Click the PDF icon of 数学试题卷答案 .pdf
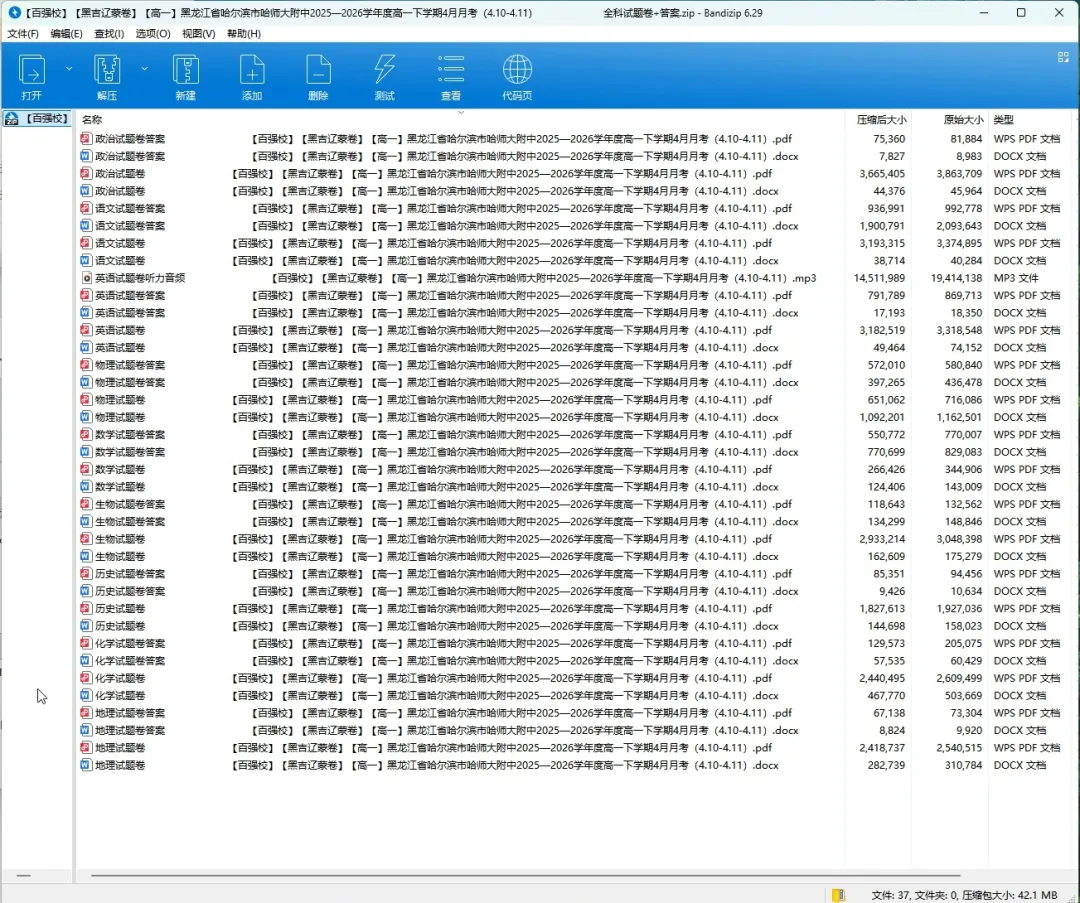This screenshot has height=903, width=1080. (x=86, y=435)
